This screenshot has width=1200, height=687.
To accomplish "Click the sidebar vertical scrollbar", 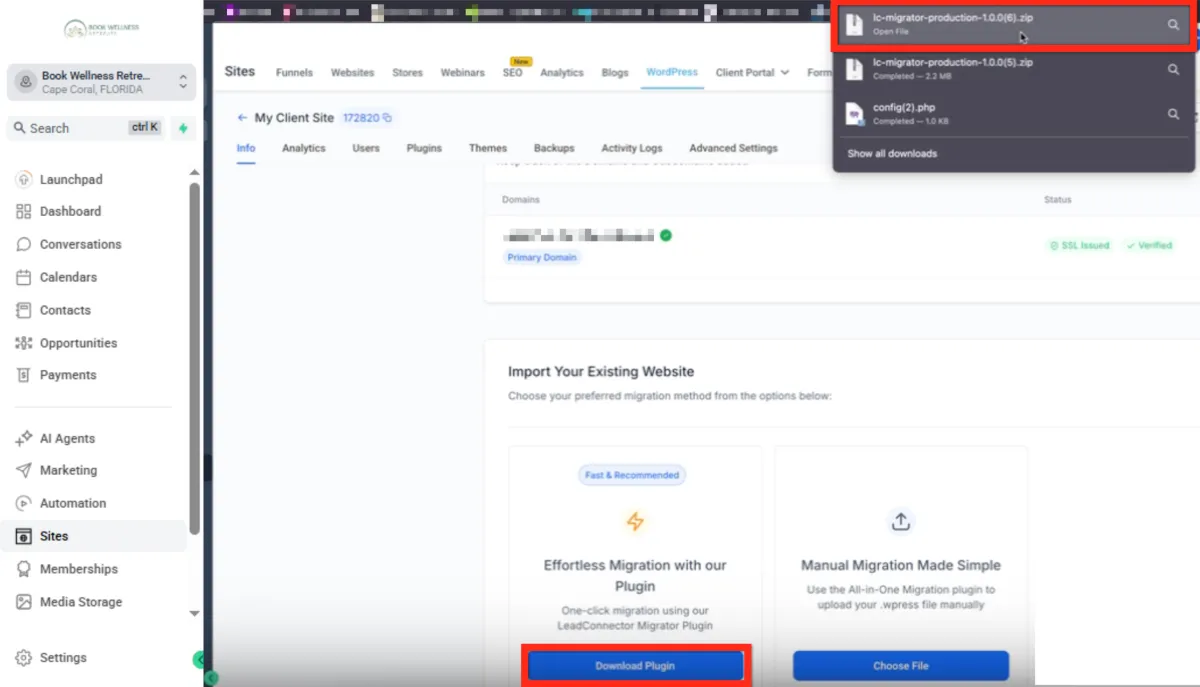I will [194, 360].
